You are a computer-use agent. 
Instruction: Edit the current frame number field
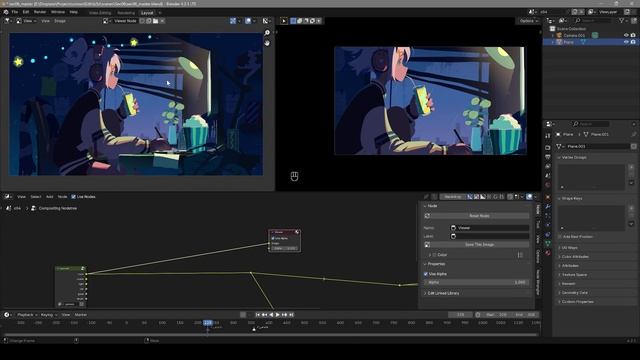click(x=460, y=315)
